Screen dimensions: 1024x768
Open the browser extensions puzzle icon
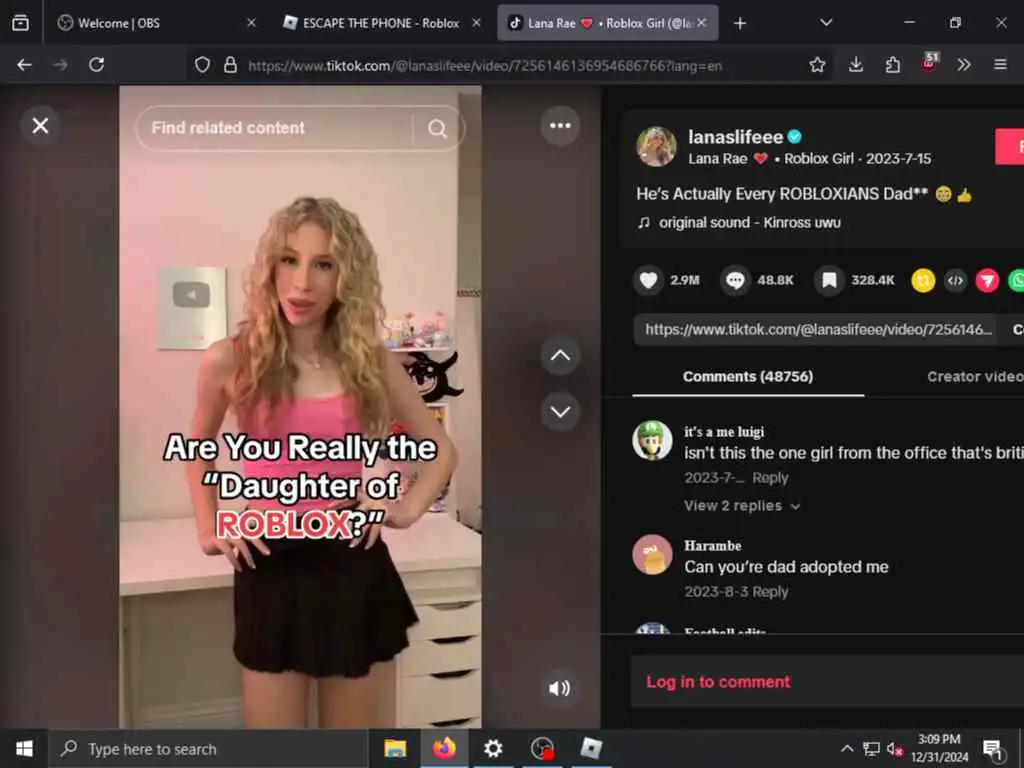coord(893,65)
